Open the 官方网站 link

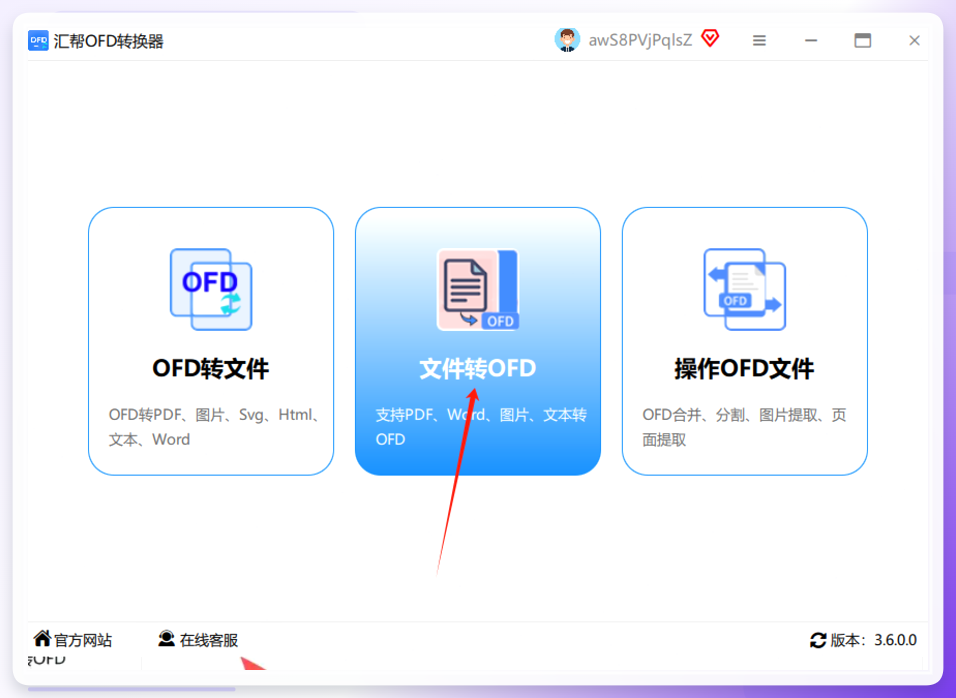coord(83,641)
